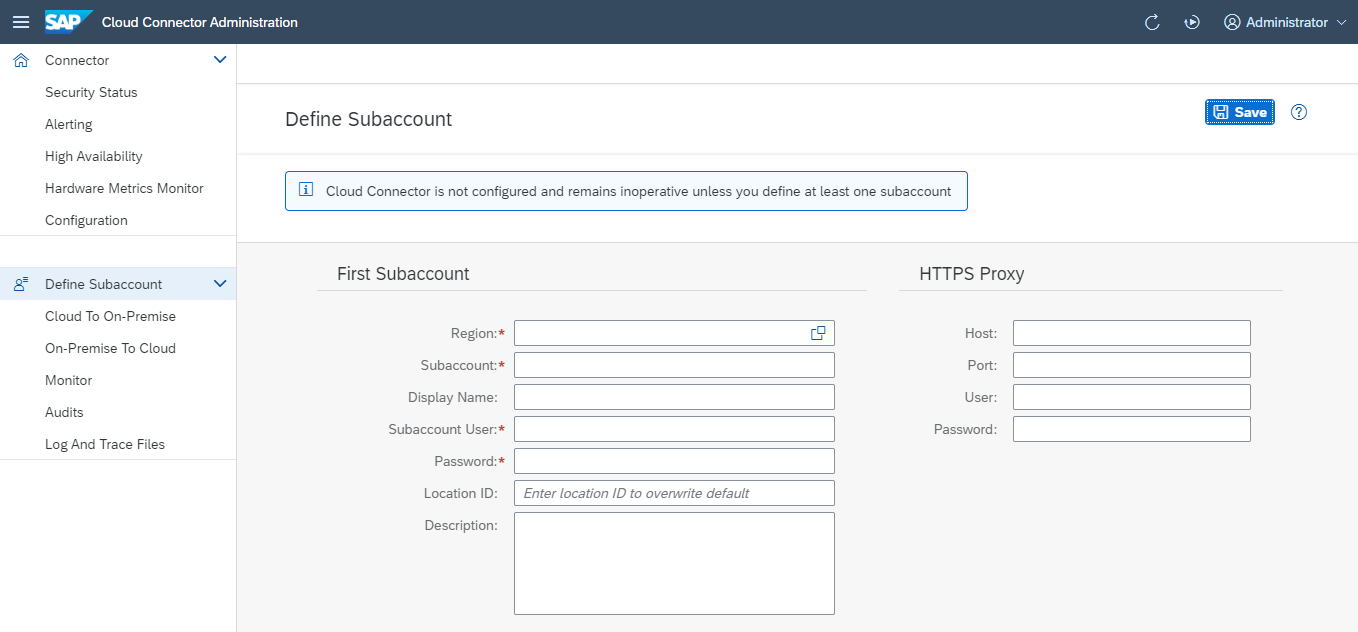The width and height of the screenshot is (1358, 632).
Task: Click the Define Subaccount person icon
Action: point(20,283)
